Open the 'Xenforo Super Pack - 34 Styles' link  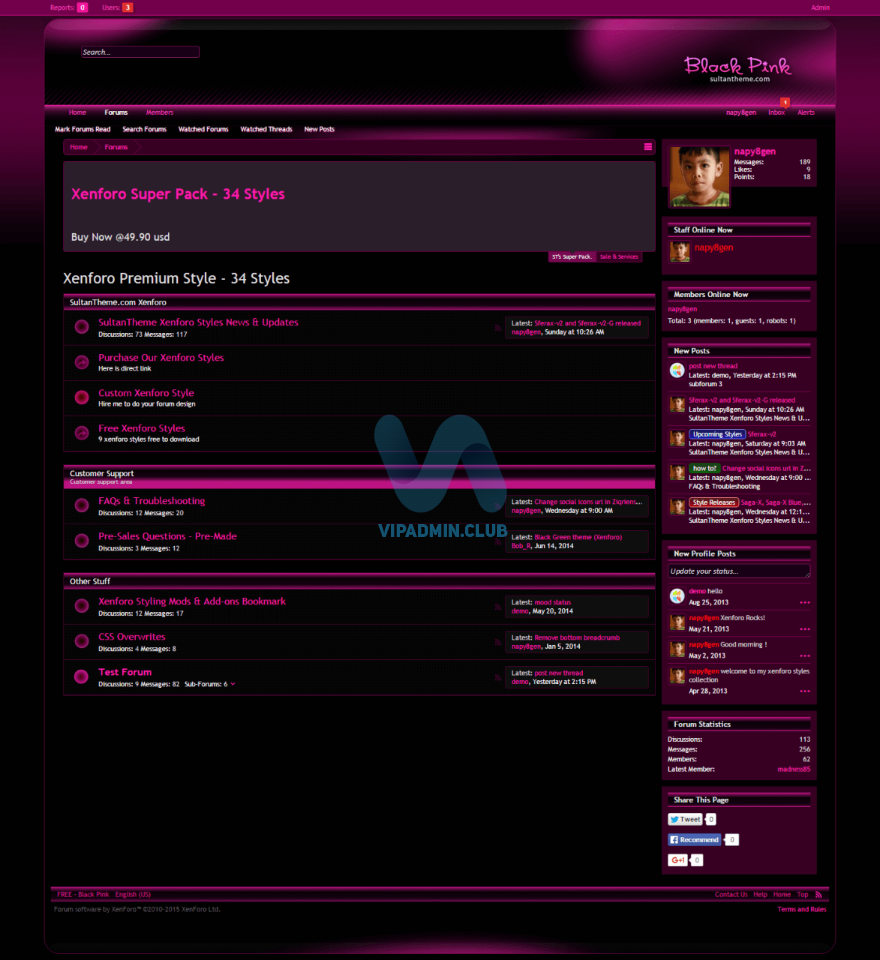click(x=178, y=194)
